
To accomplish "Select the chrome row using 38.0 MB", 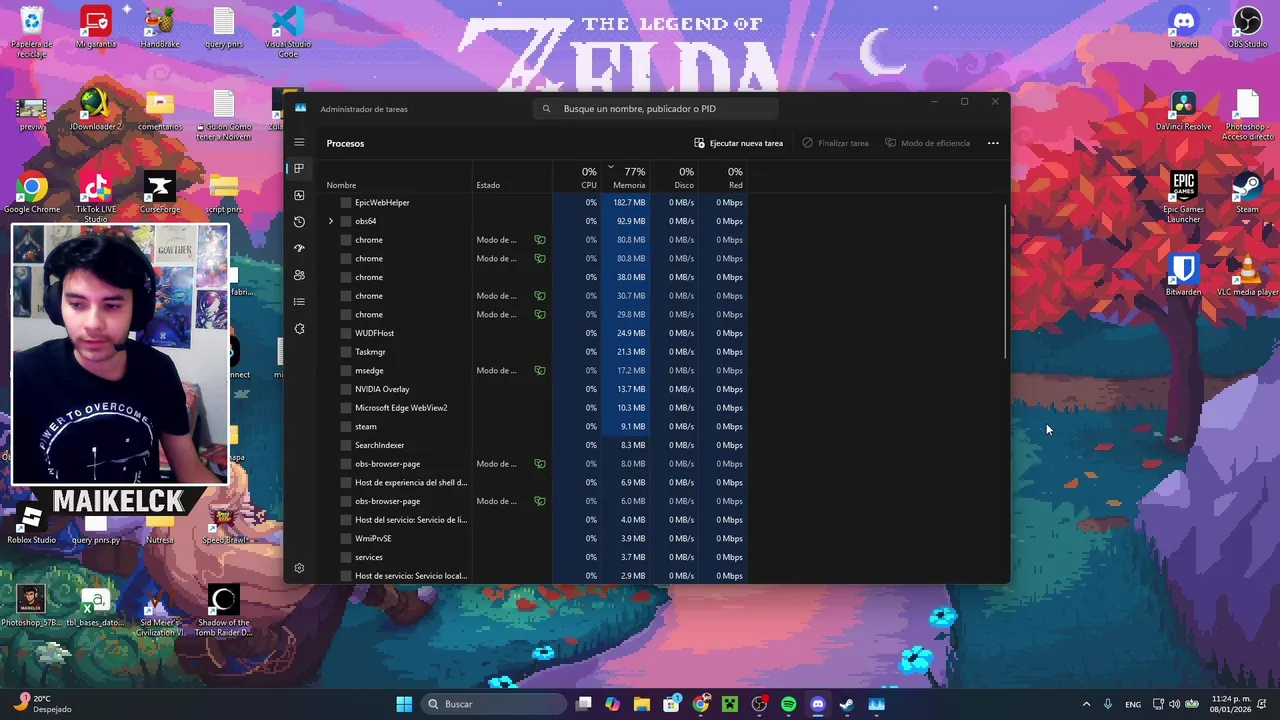I will 534,277.
